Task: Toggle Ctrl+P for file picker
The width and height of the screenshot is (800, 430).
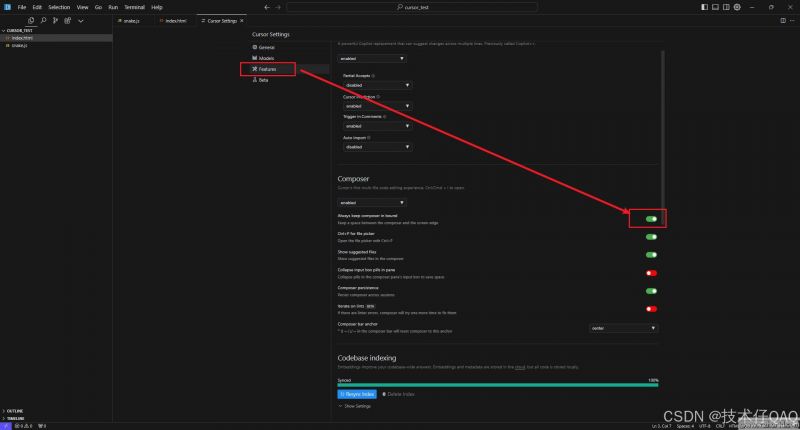Action: tap(652, 237)
